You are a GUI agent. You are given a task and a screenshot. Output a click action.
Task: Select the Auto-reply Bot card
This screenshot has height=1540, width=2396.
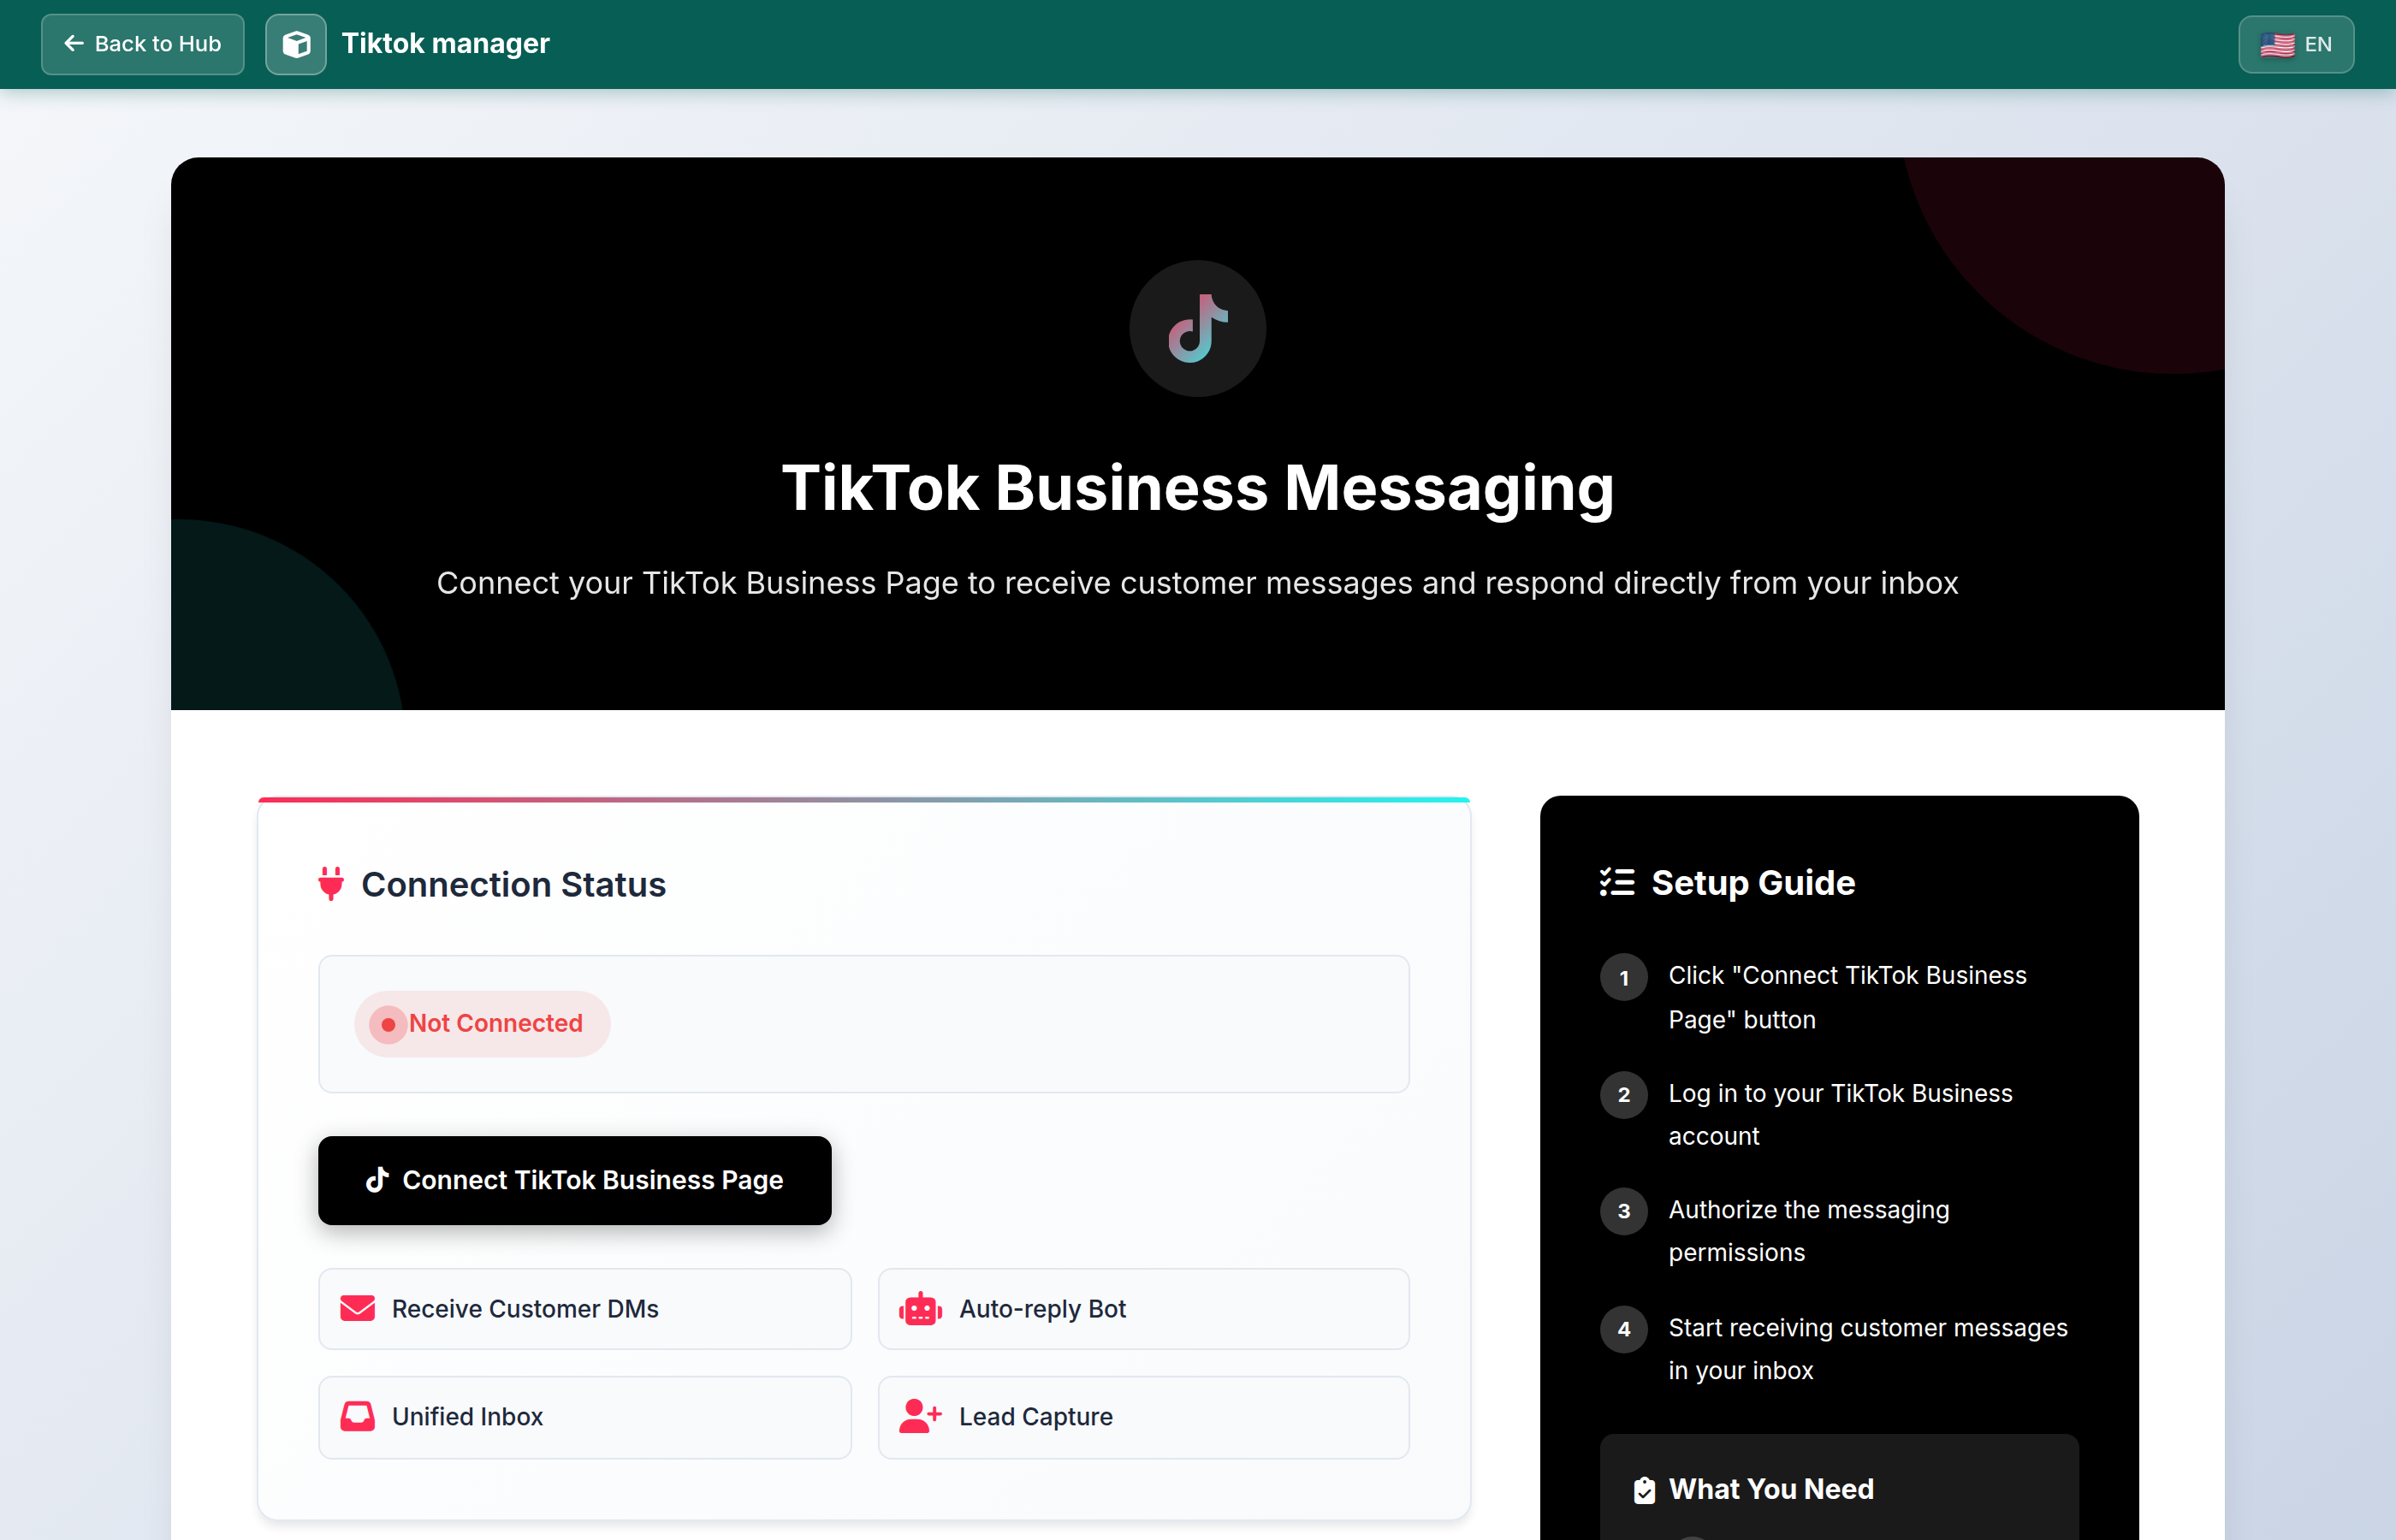pyautogui.click(x=1144, y=1308)
